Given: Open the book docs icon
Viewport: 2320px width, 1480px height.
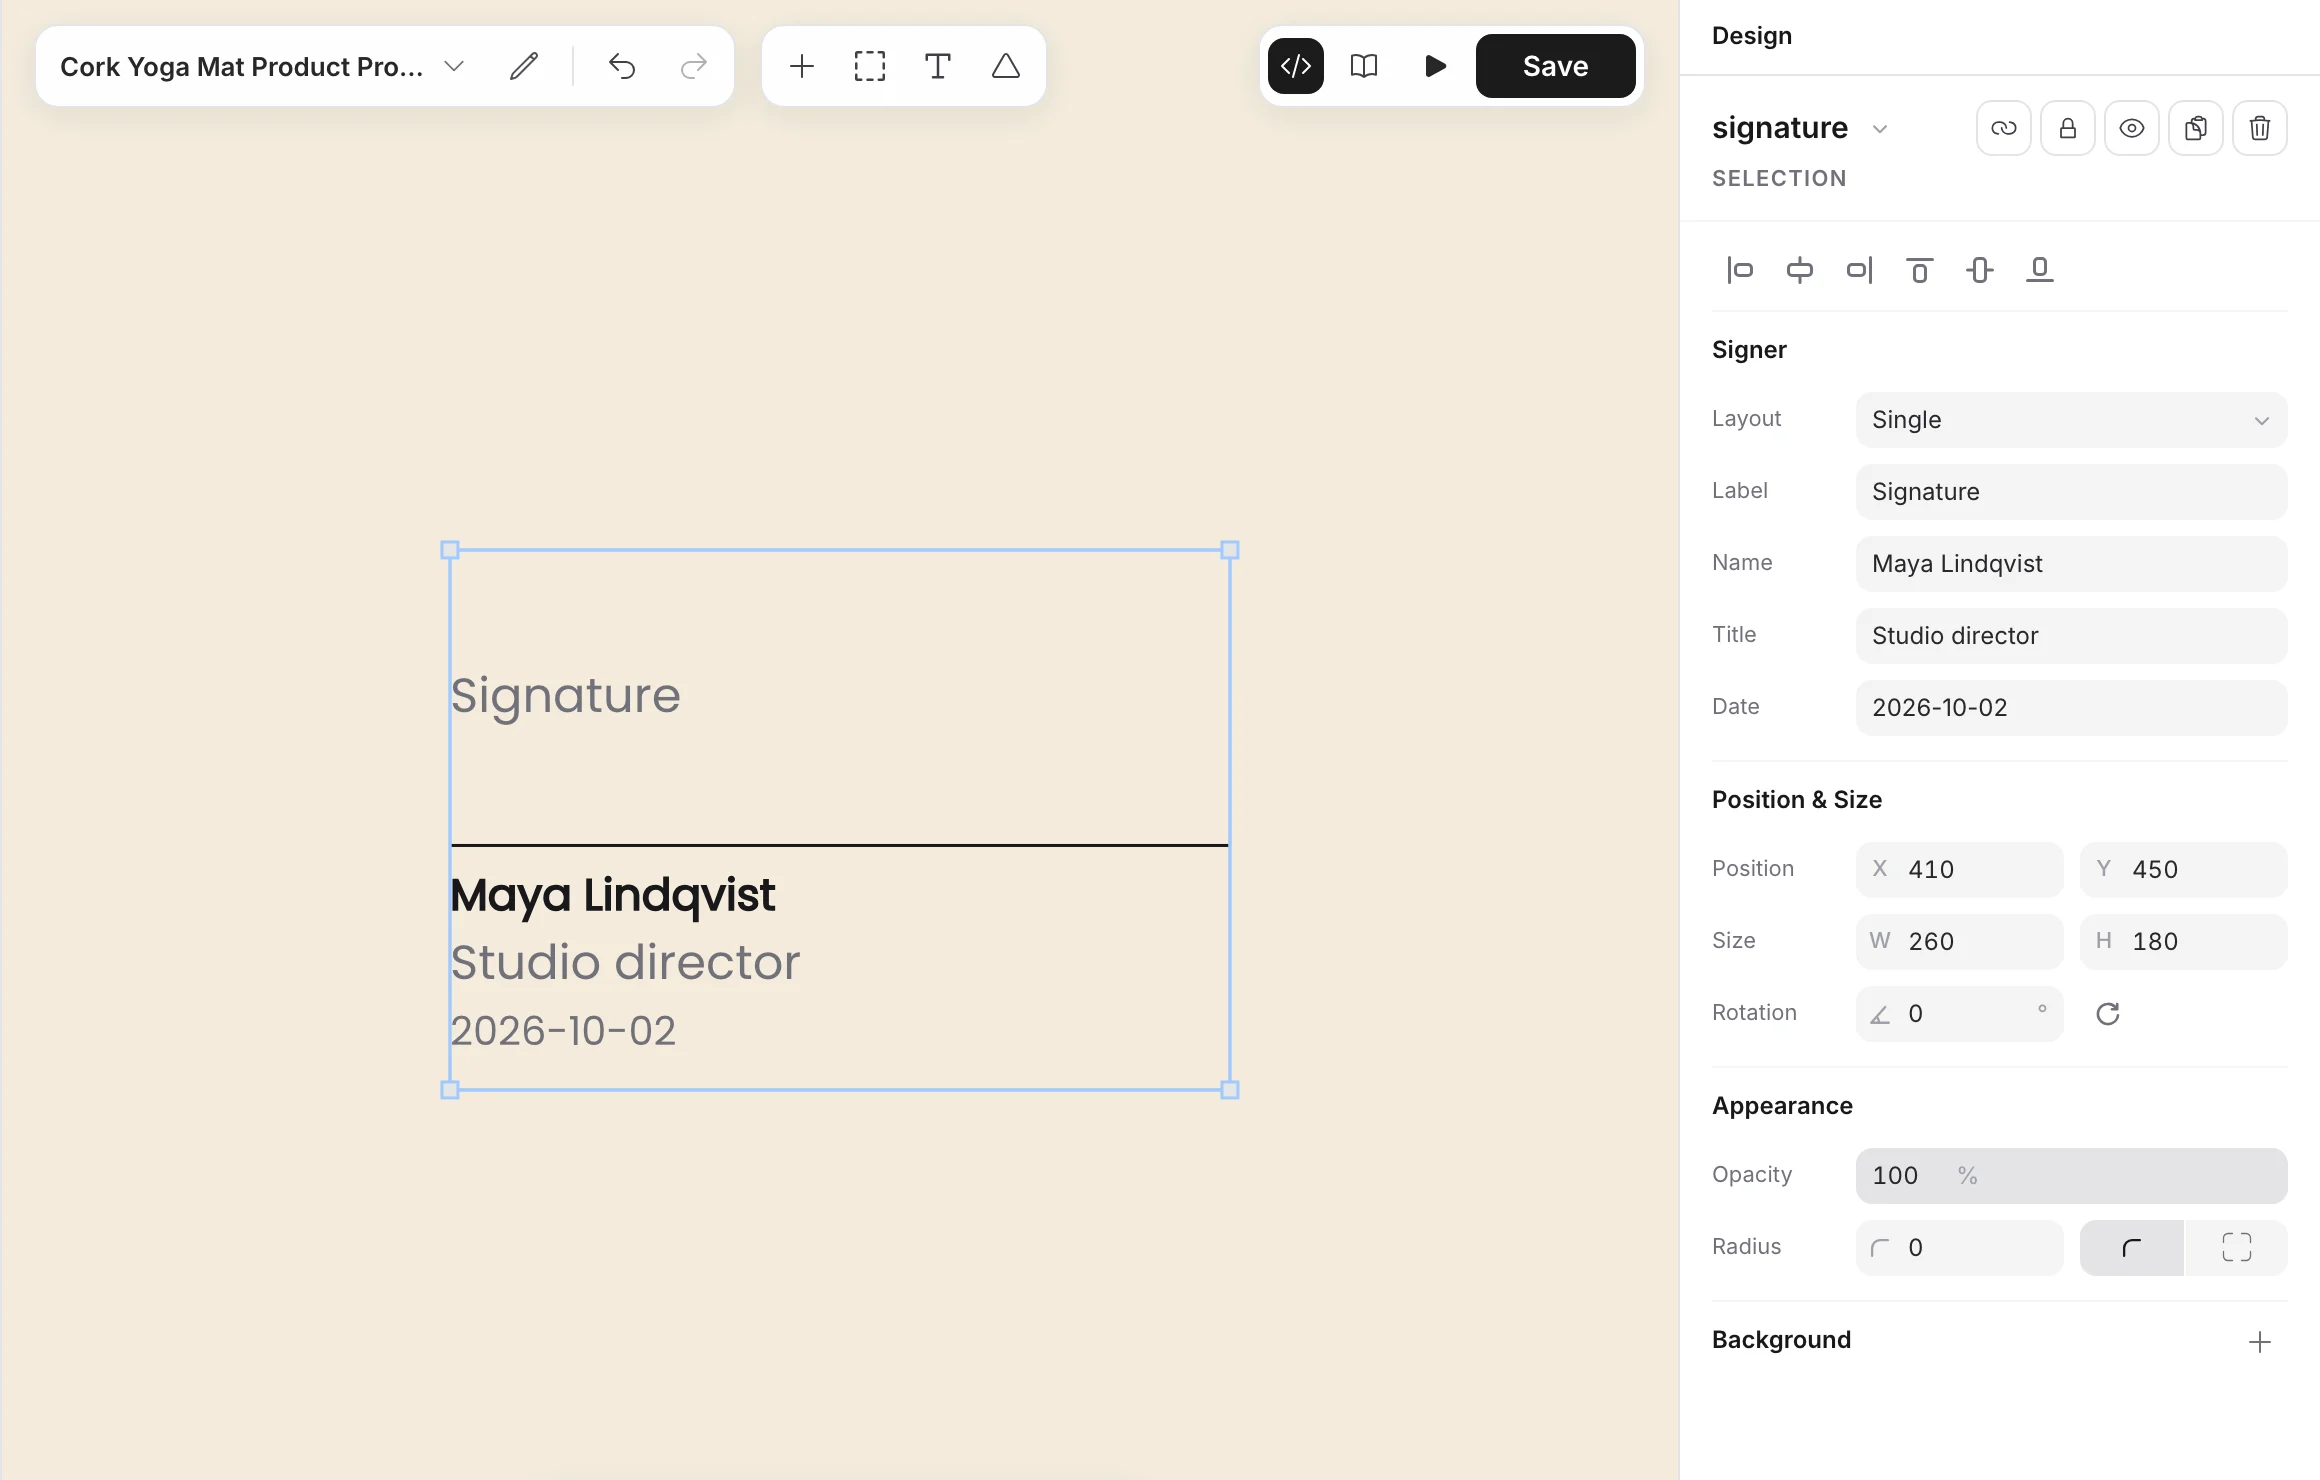Looking at the screenshot, I should coord(1364,66).
